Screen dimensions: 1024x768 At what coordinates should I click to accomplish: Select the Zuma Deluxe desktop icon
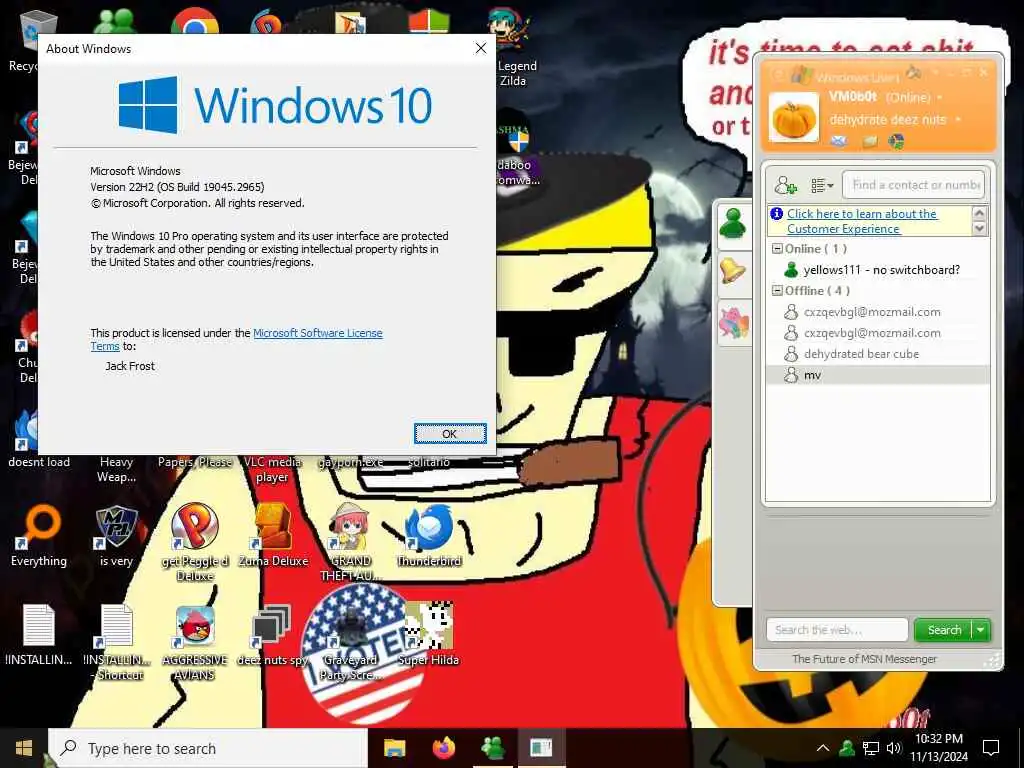click(x=273, y=534)
